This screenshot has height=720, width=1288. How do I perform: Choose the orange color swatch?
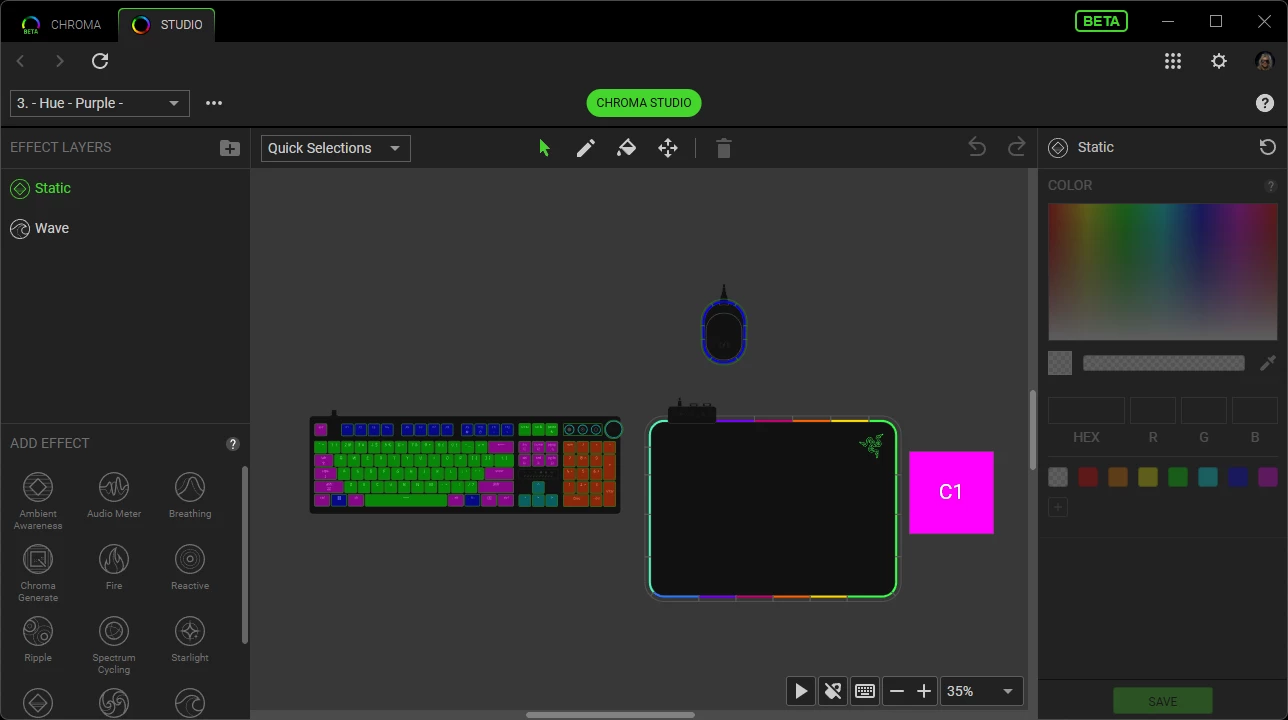coord(1118,477)
